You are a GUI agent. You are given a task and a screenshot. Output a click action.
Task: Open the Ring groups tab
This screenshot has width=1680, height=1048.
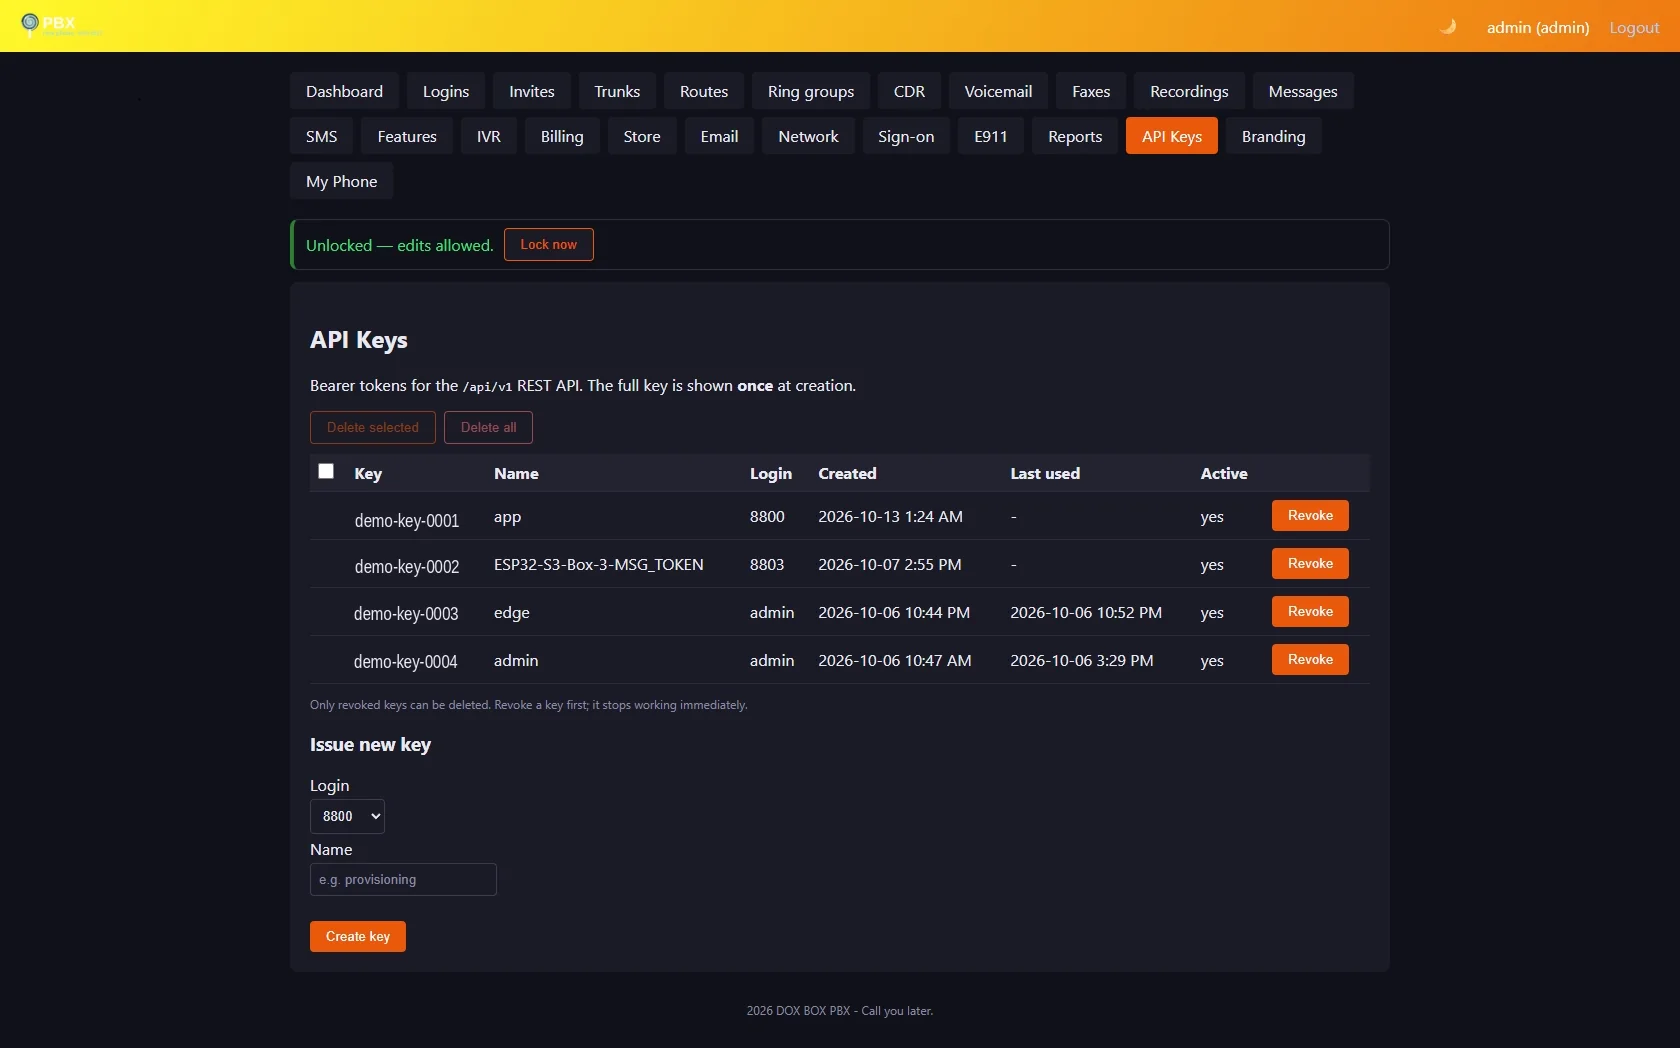pyautogui.click(x=811, y=91)
